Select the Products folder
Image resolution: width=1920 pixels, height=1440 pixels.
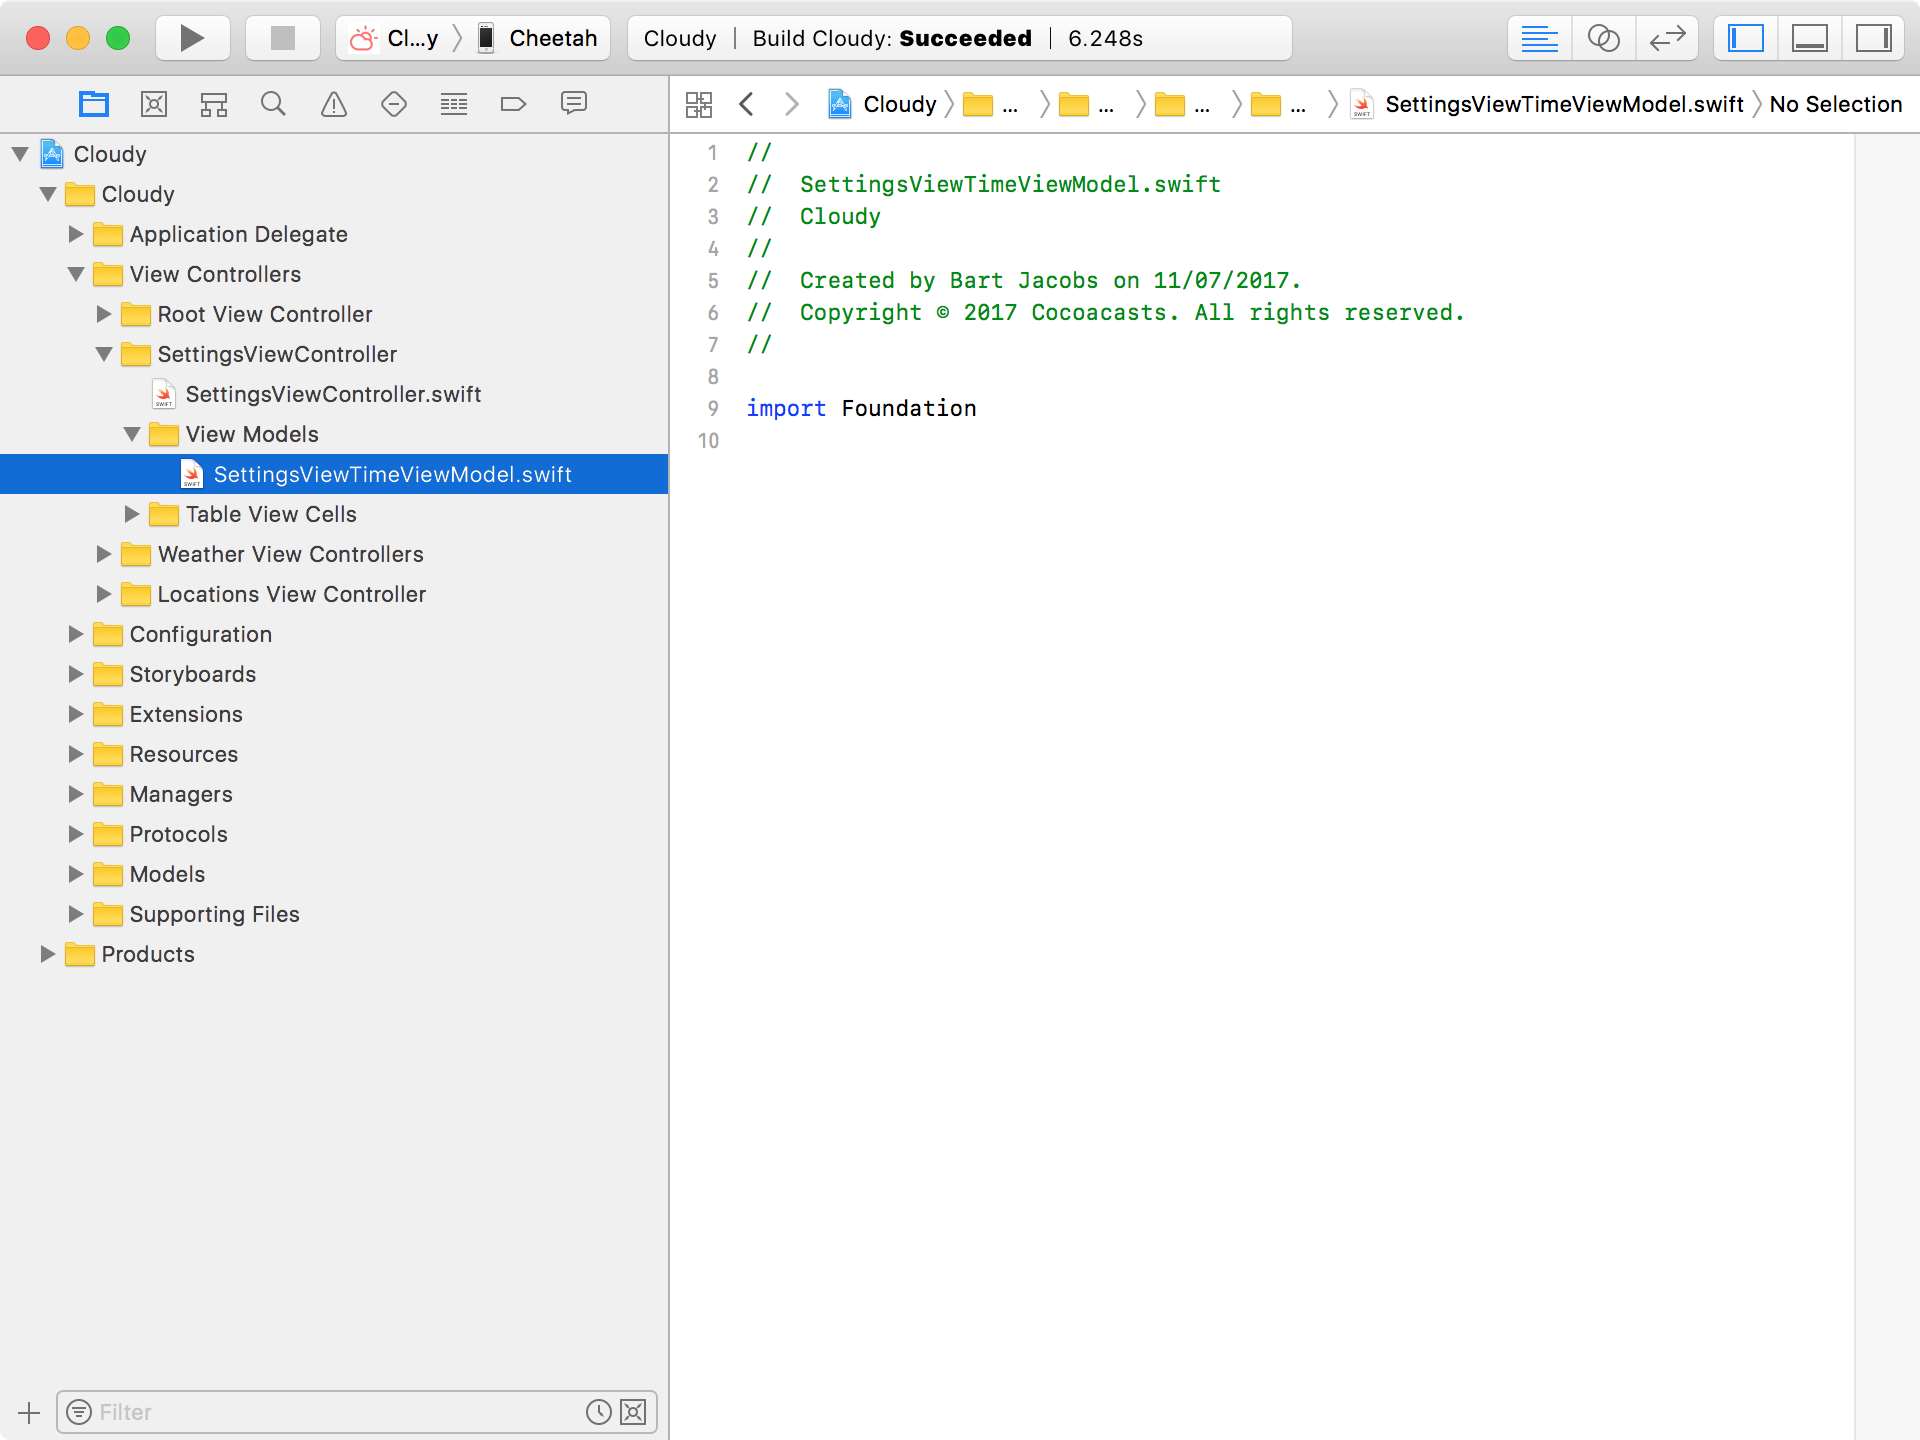pyautogui.click(x=334, y=954)
